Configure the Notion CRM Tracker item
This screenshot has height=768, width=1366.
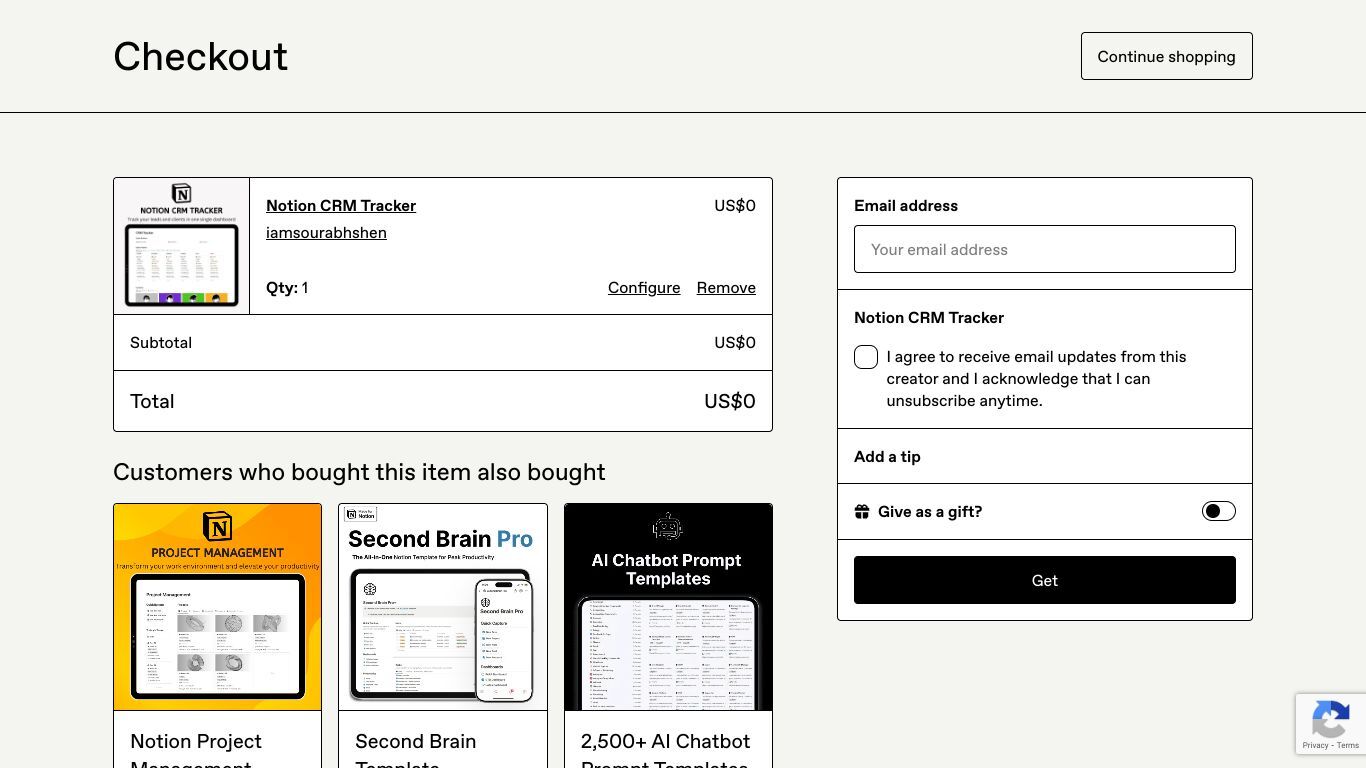pos(644,288)
